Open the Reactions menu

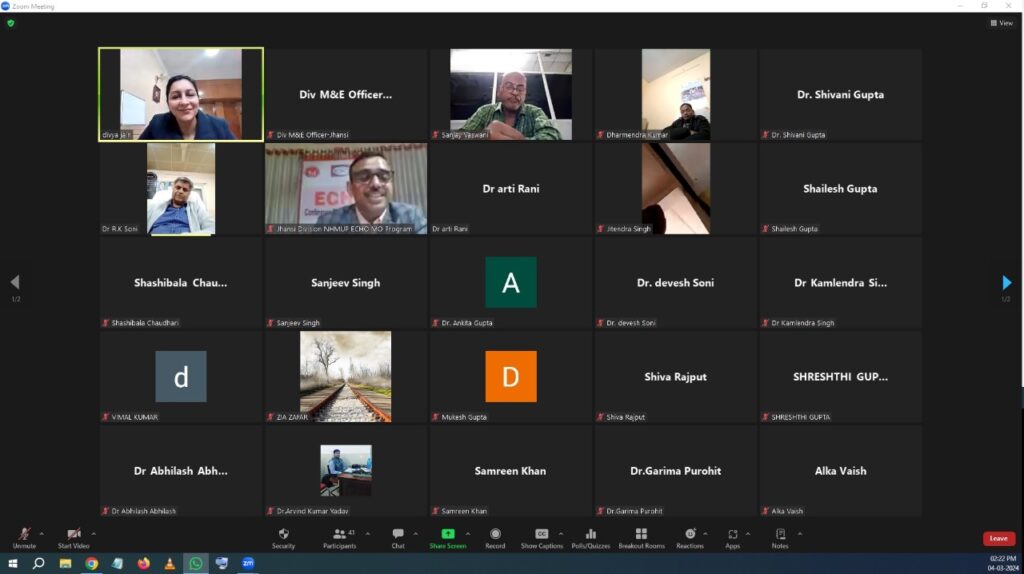[689, 536]
